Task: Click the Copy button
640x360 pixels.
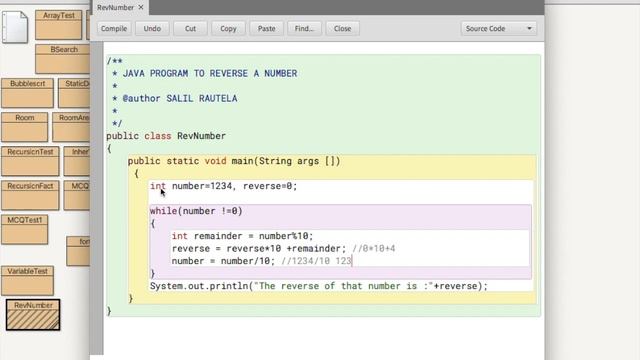Action: 228,29
